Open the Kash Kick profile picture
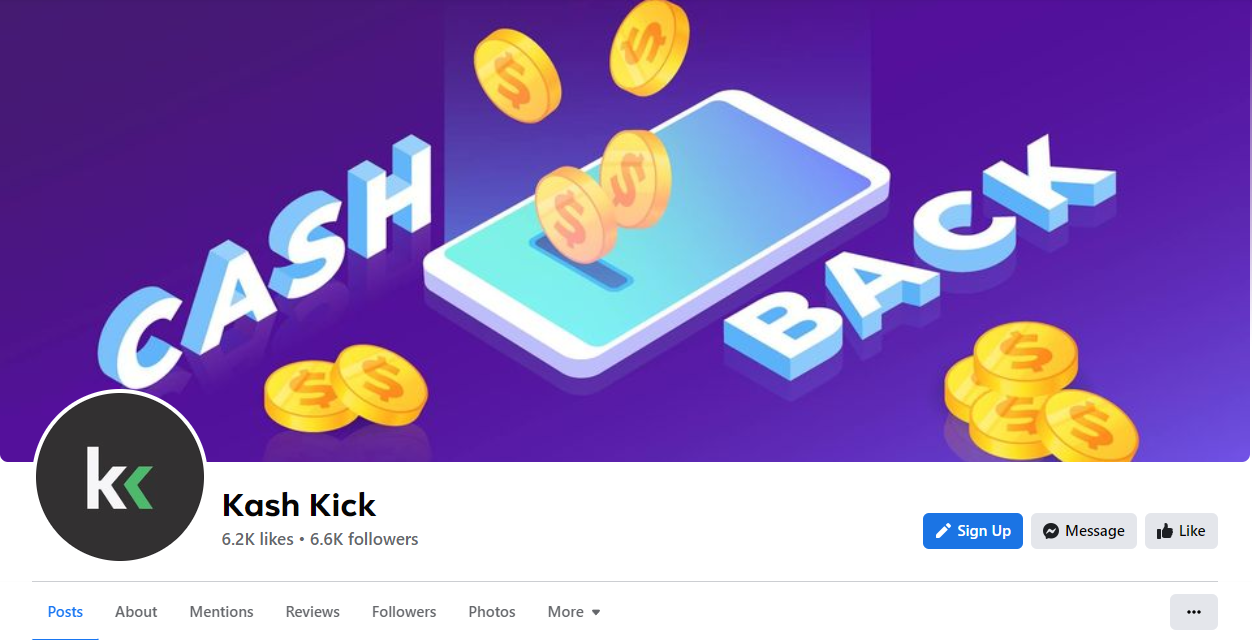Viewport: 1252px width, 640px height. tap(120, 476)
